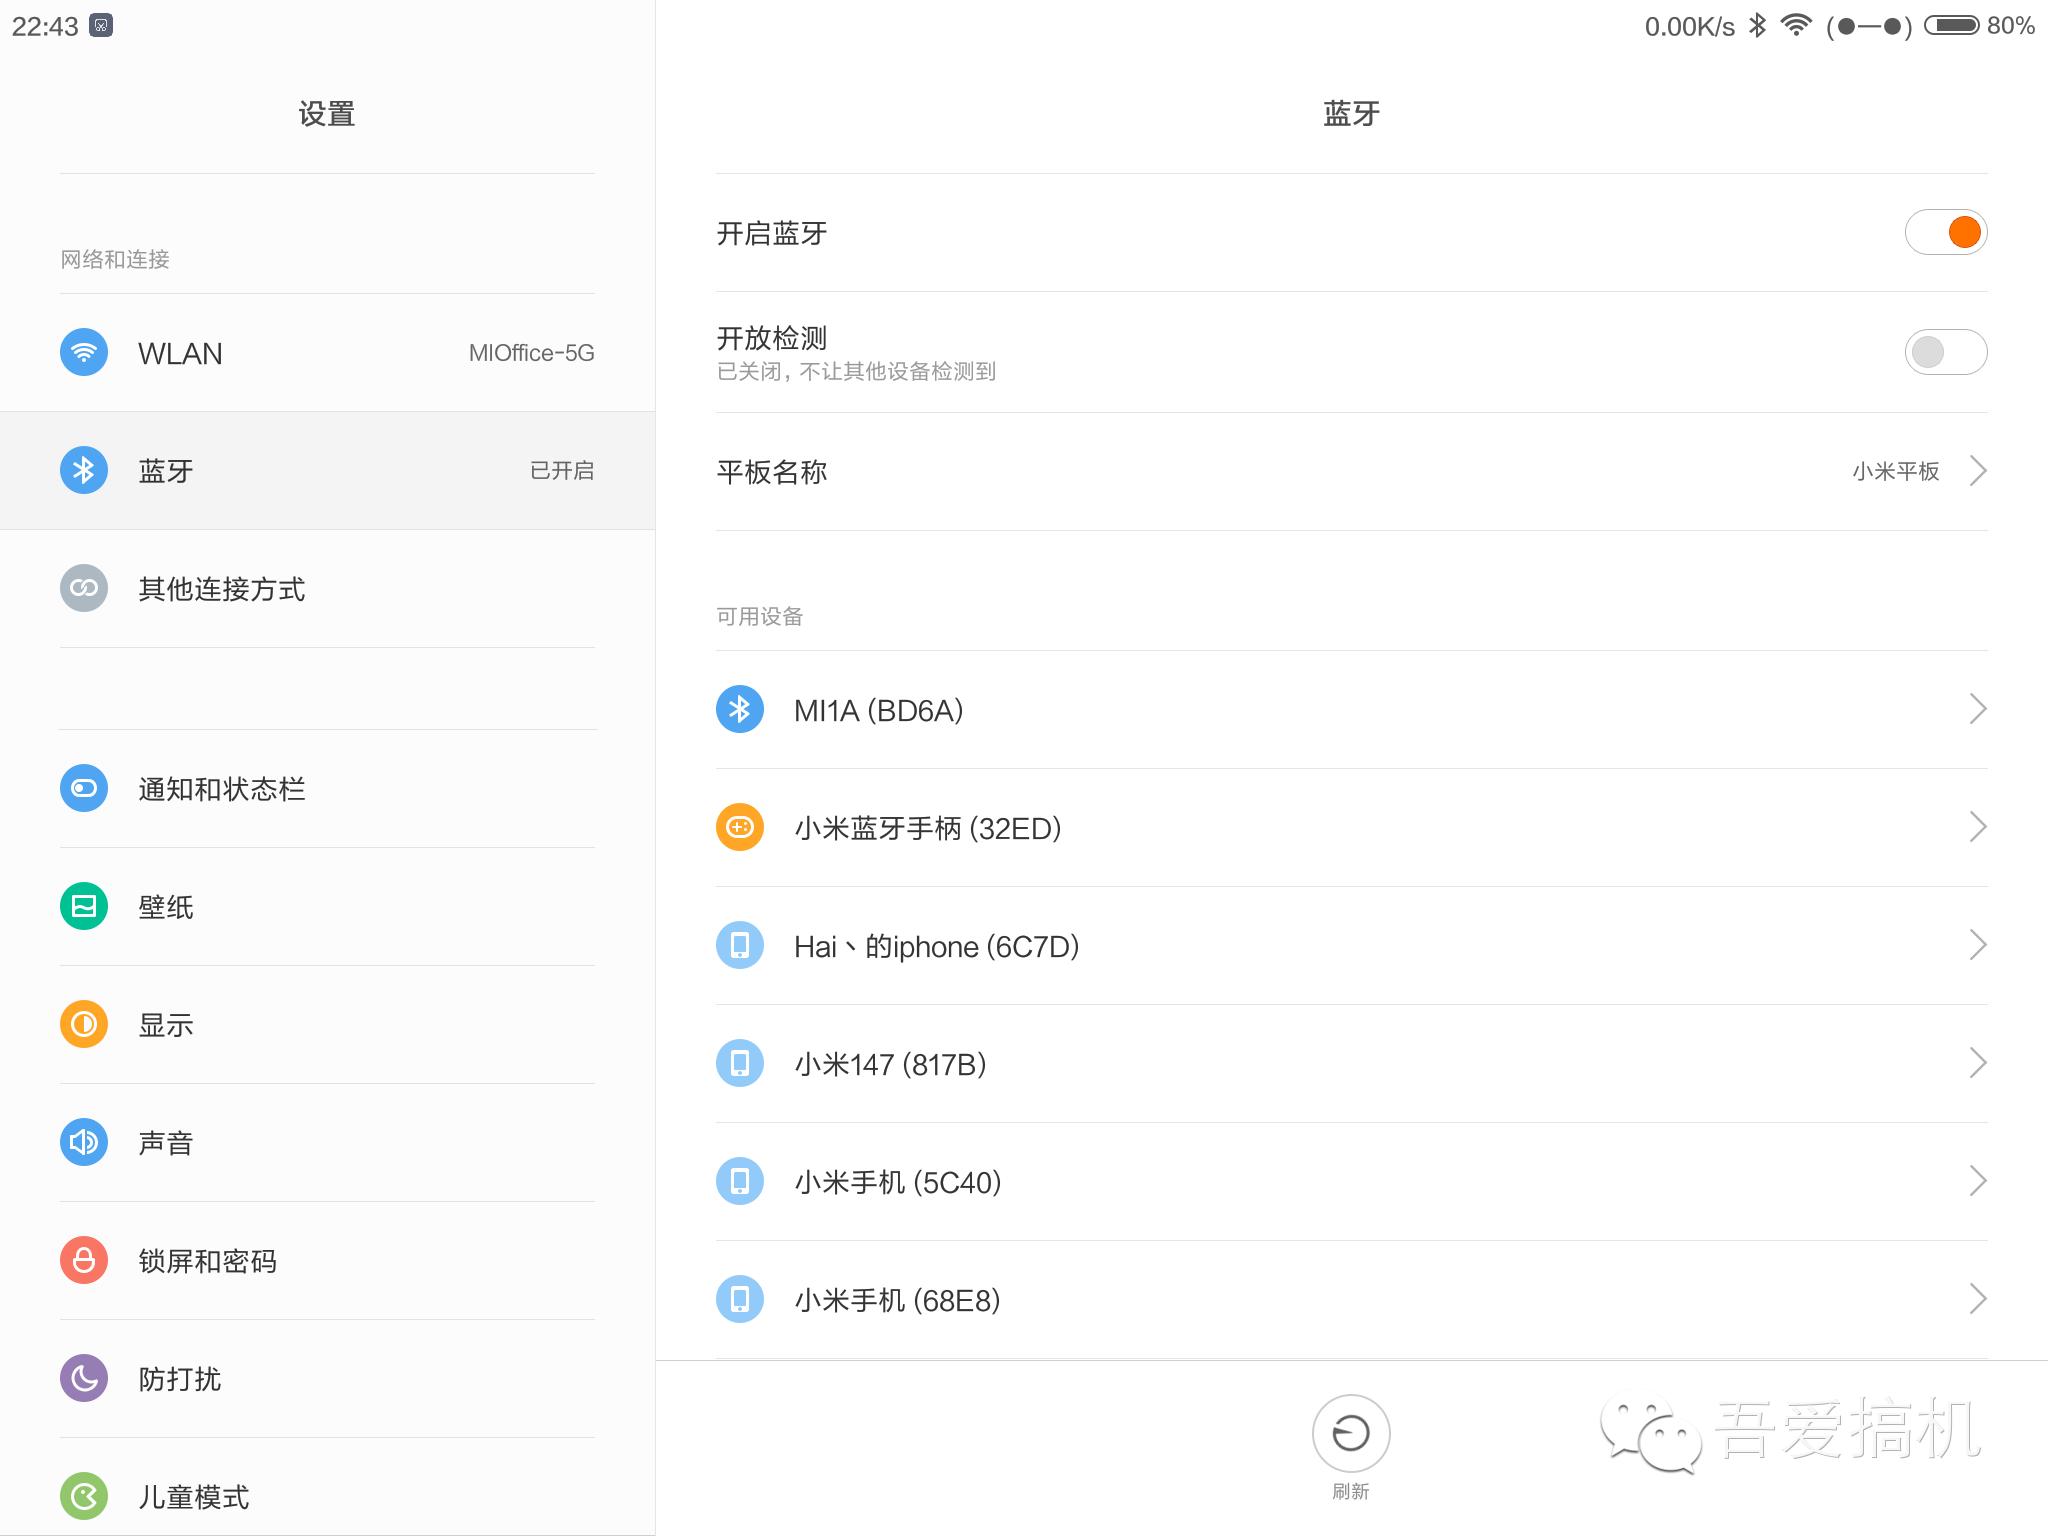Tap the 其他连接方式 link icon
2048x1536 pixels.
click(84, 588)
